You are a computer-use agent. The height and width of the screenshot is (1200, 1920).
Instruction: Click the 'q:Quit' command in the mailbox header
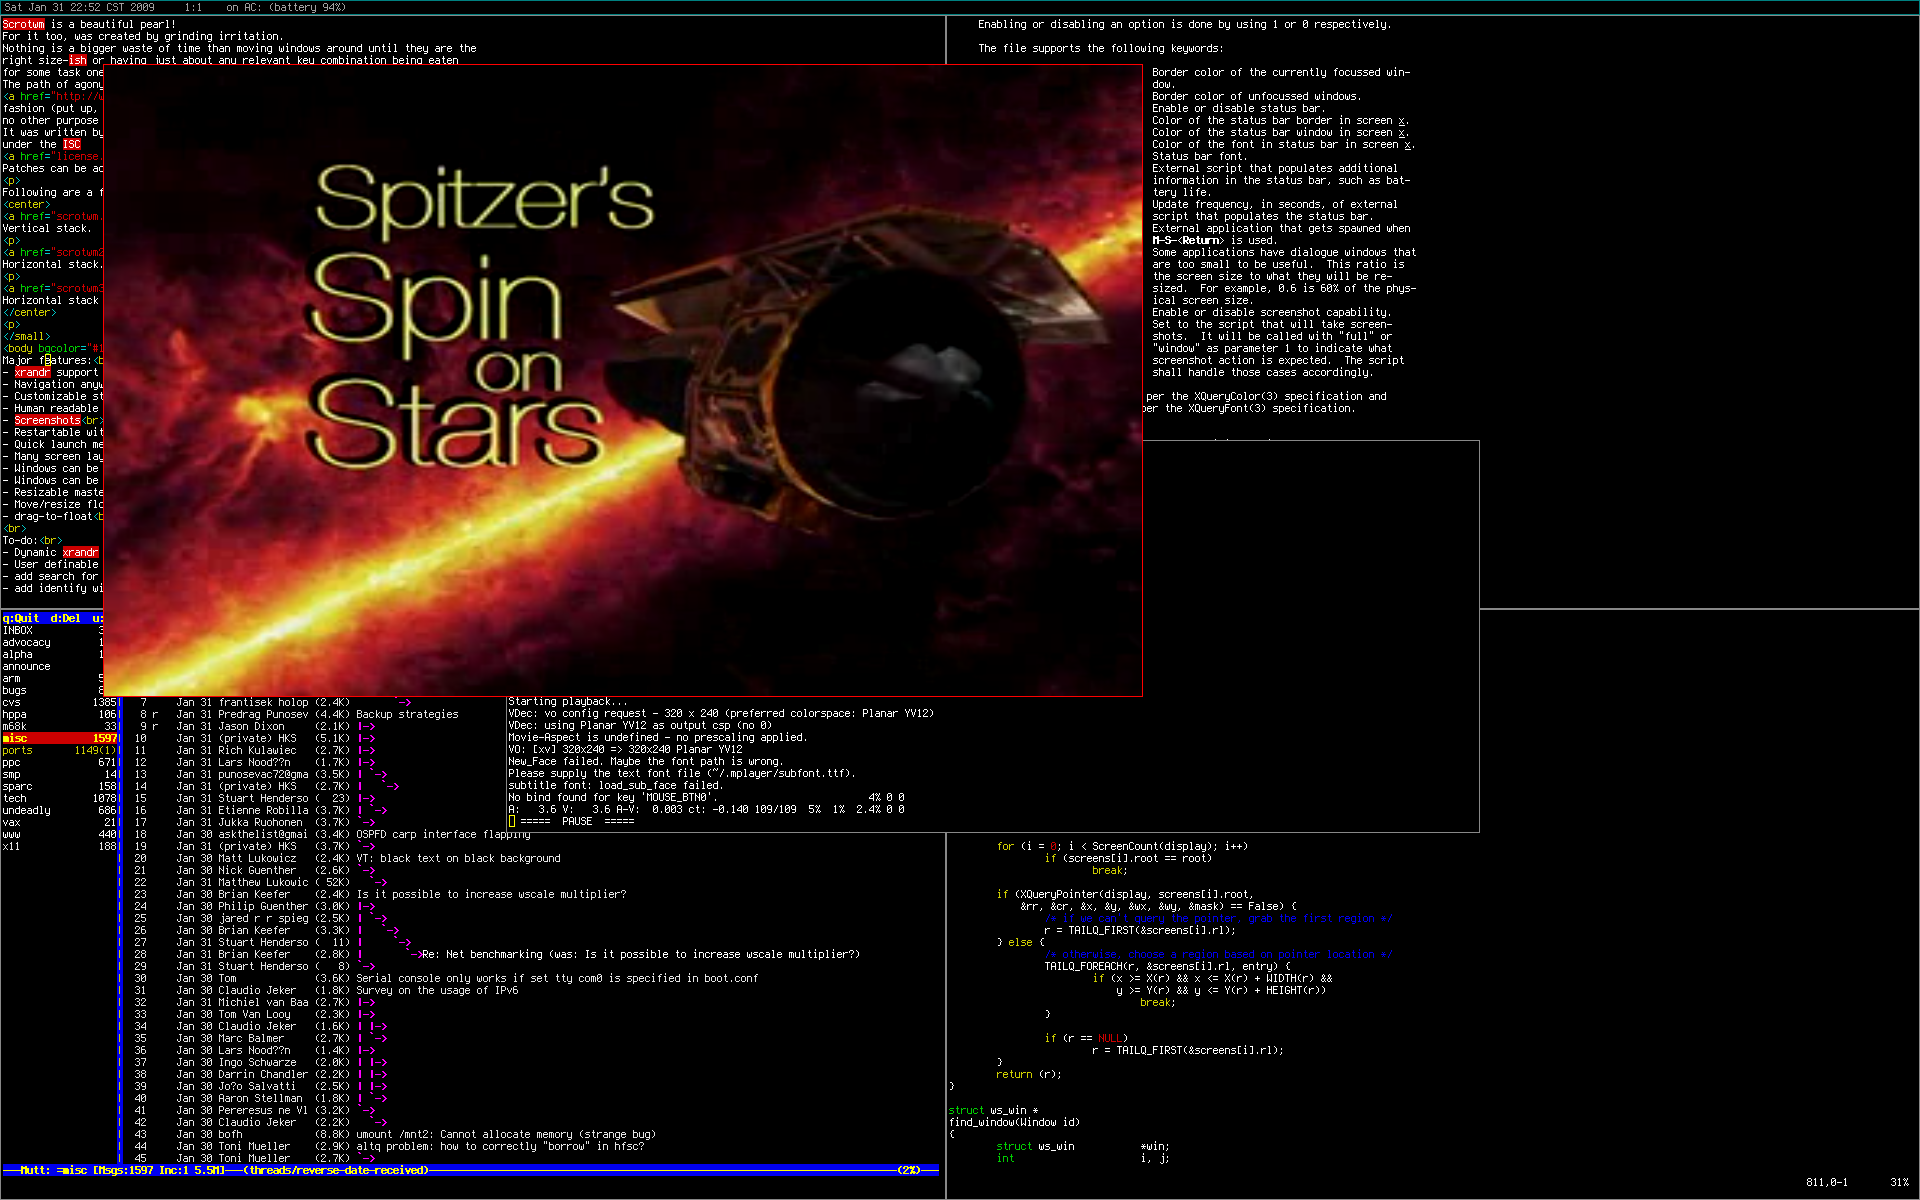click(20, 618)
